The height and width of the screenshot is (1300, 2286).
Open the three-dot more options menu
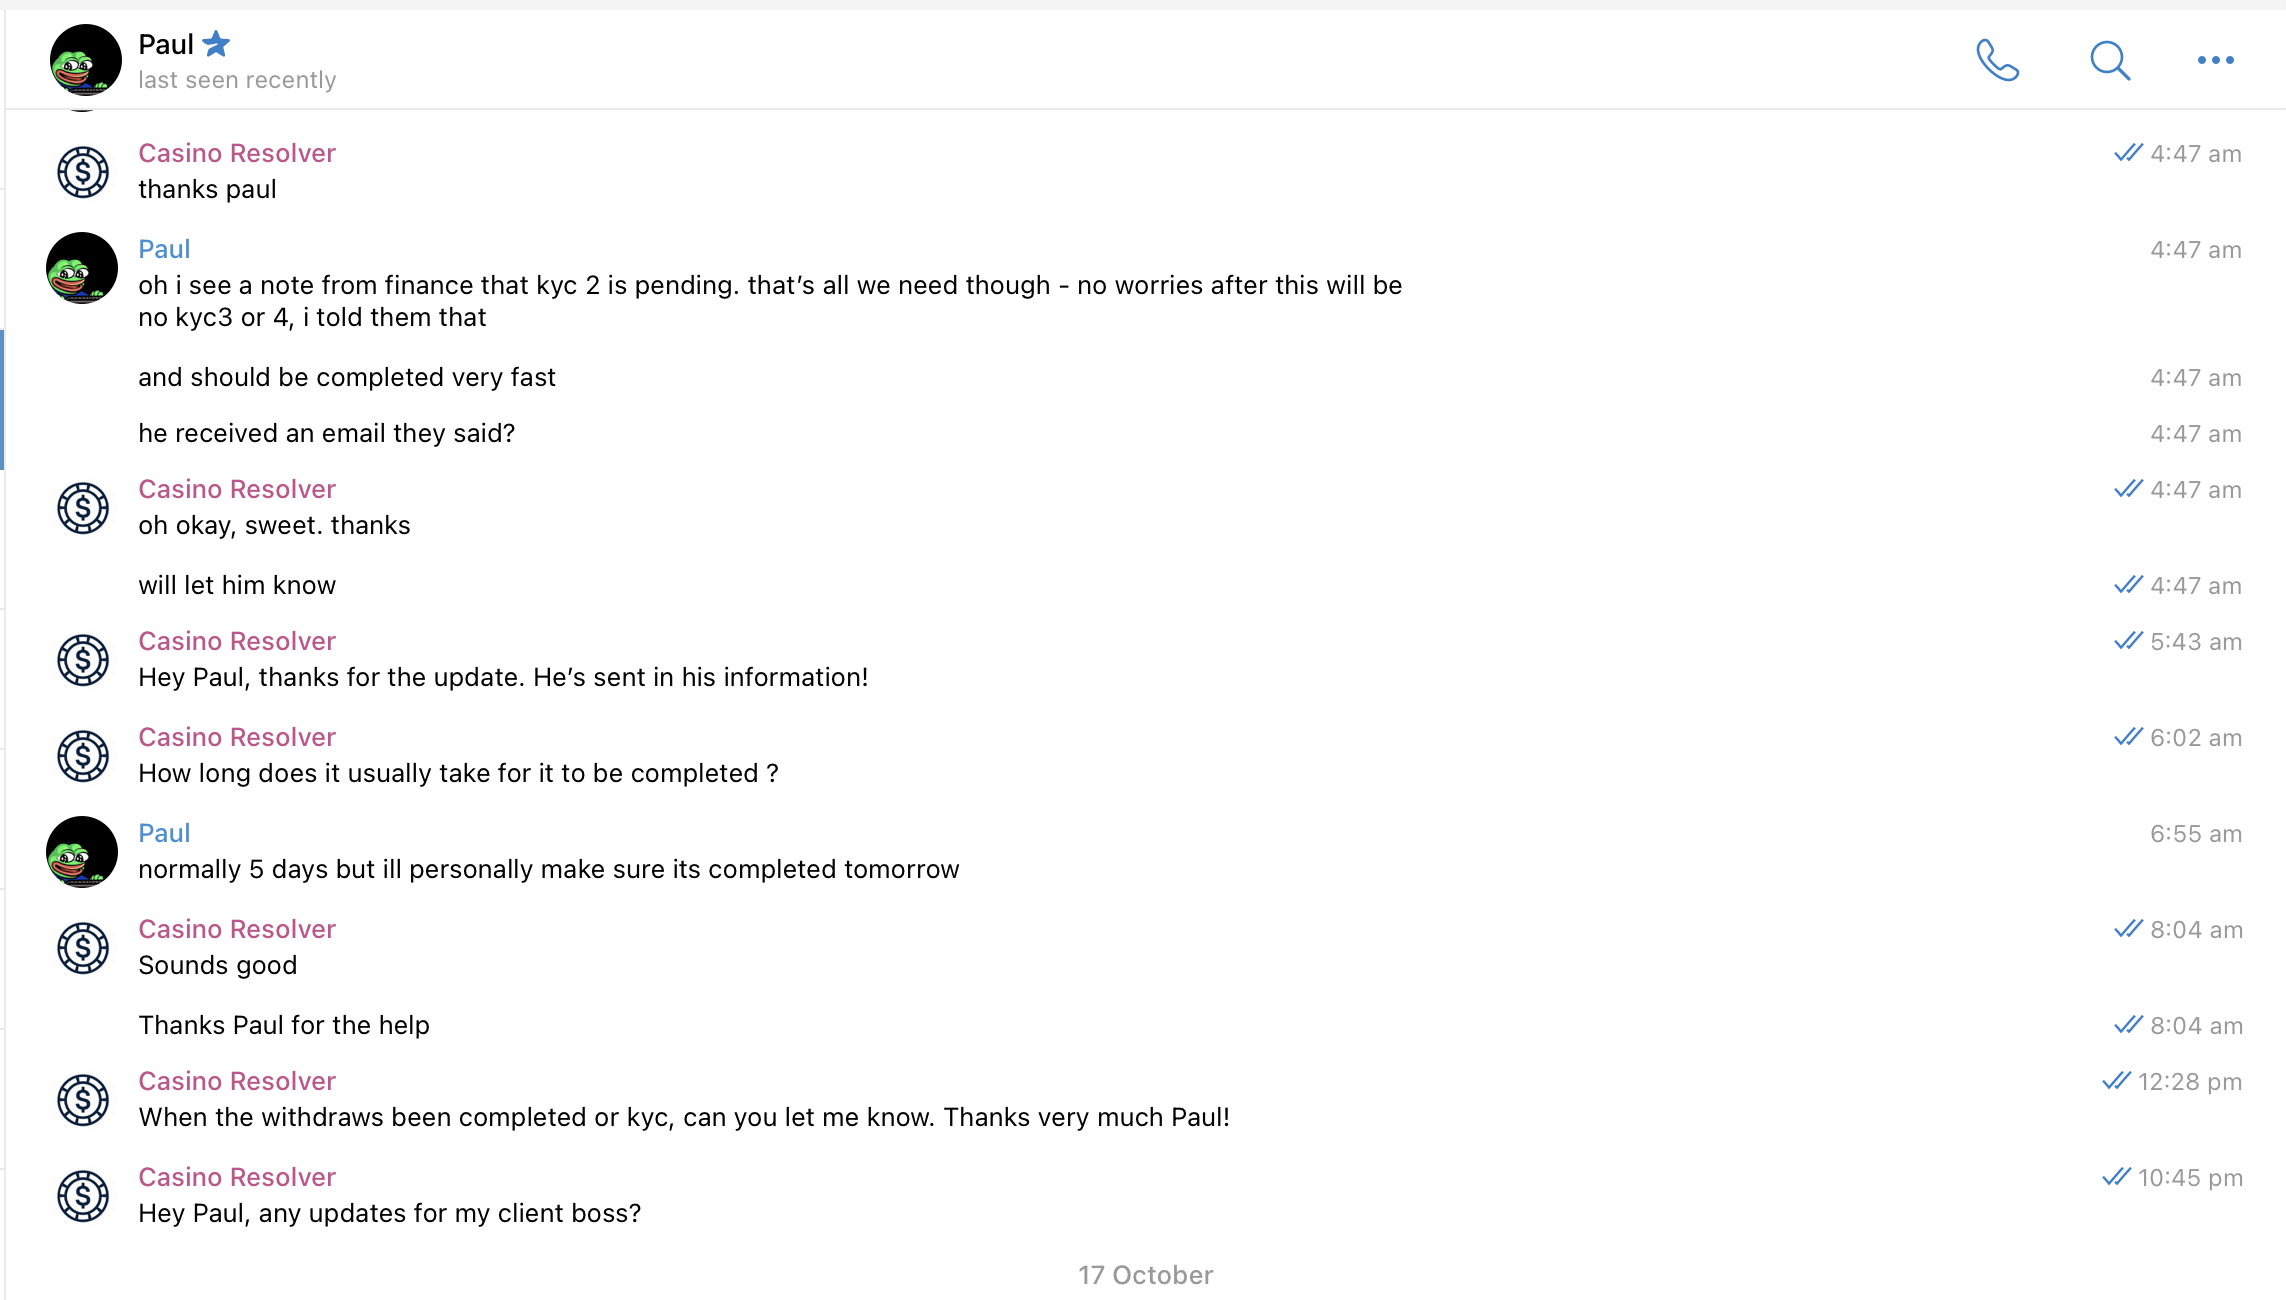click(x=2215, y=60)
